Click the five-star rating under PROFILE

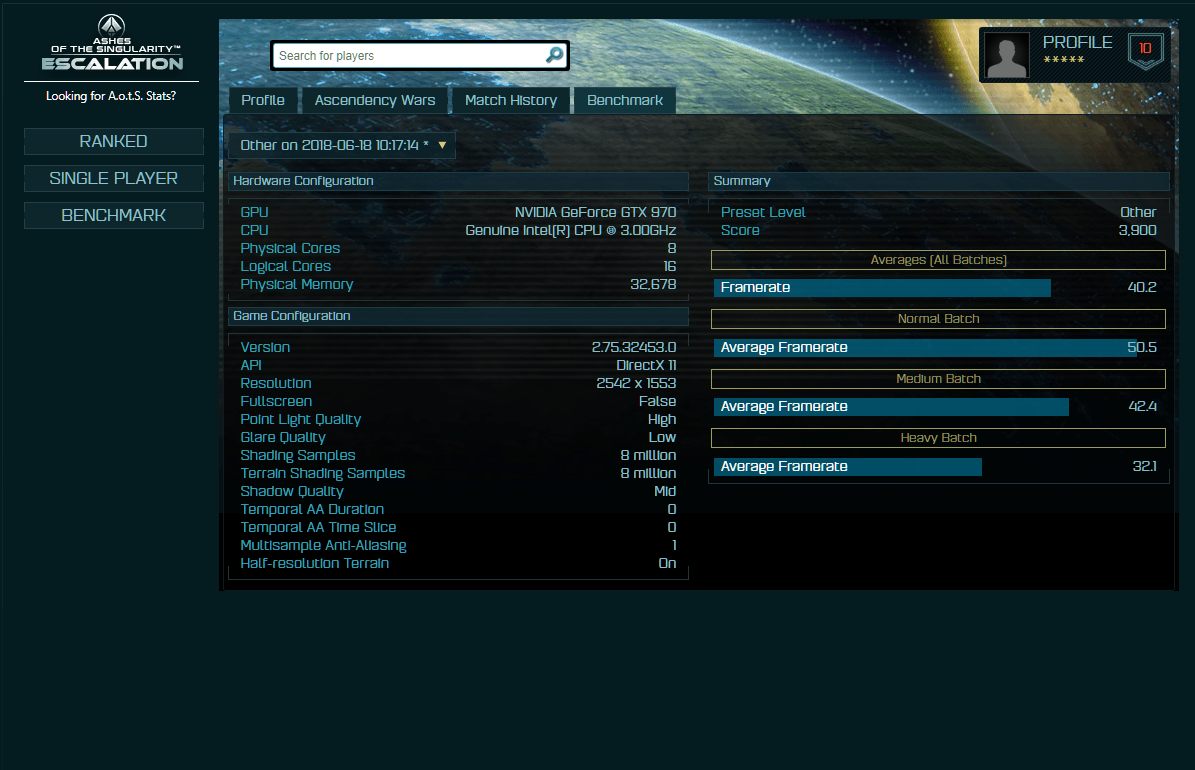coord(1063,61)
